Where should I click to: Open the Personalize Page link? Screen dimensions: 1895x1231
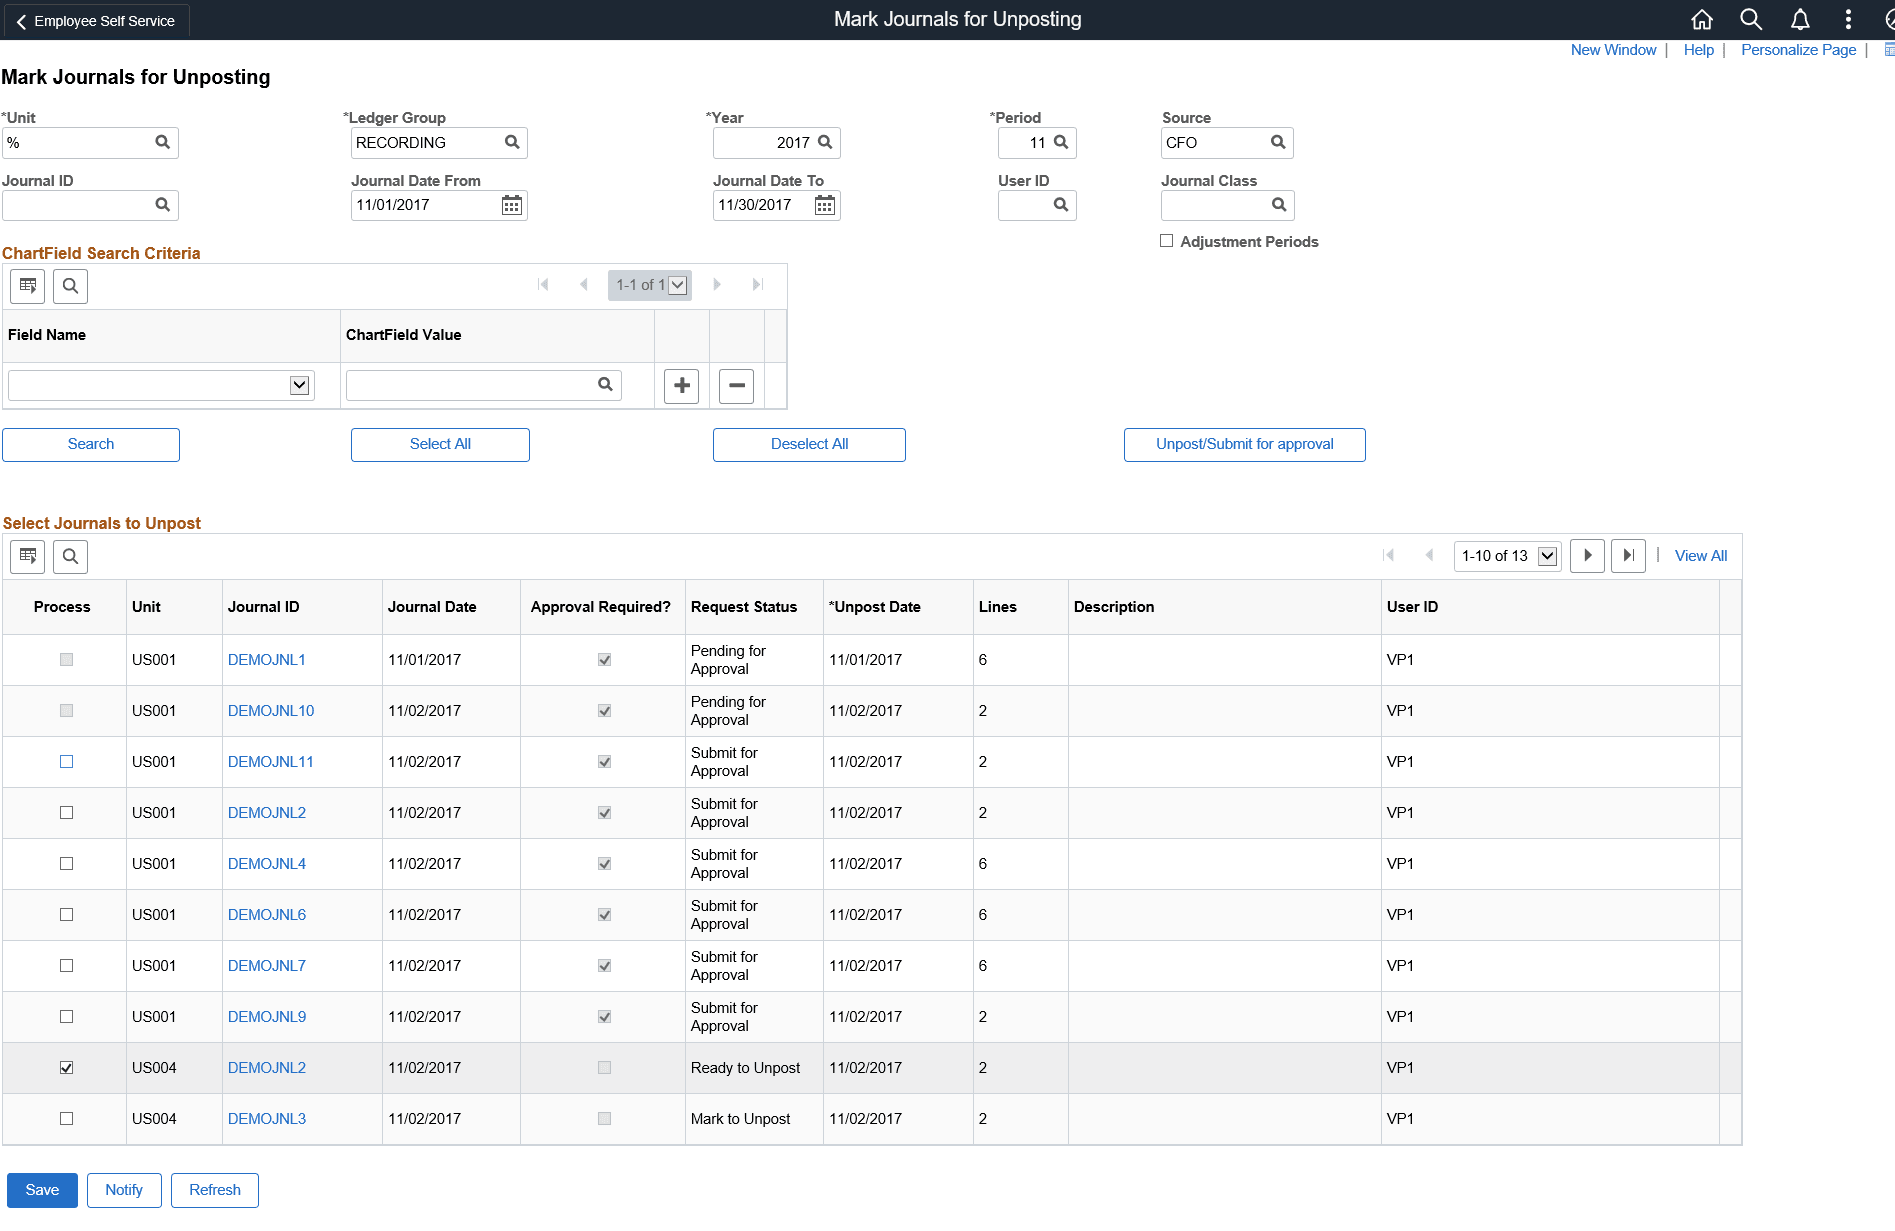point(1798,50)
